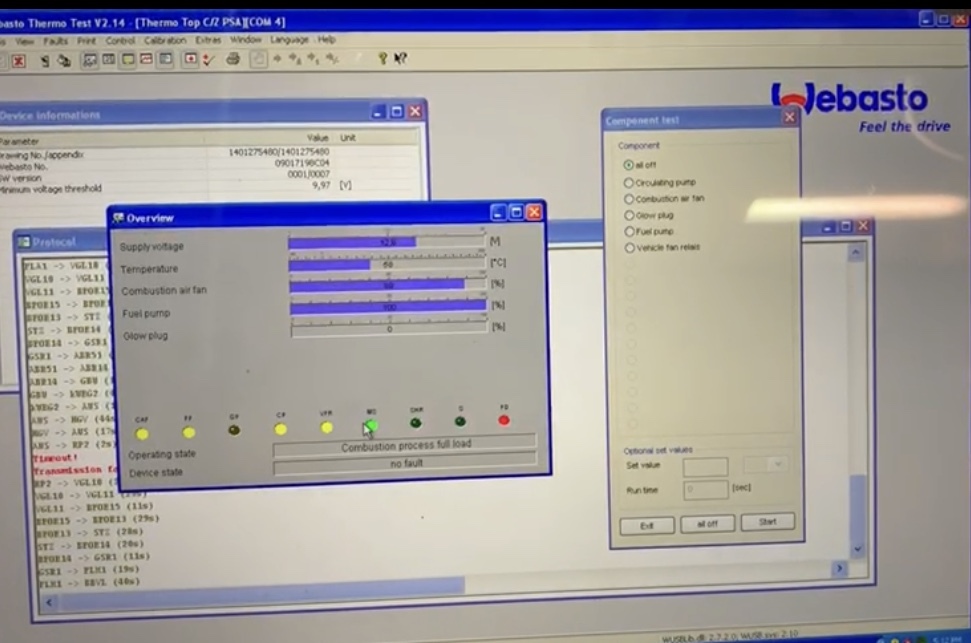
Task: Click the Protocol horizontal scrollbar left arrow
Action: point(49,602)
